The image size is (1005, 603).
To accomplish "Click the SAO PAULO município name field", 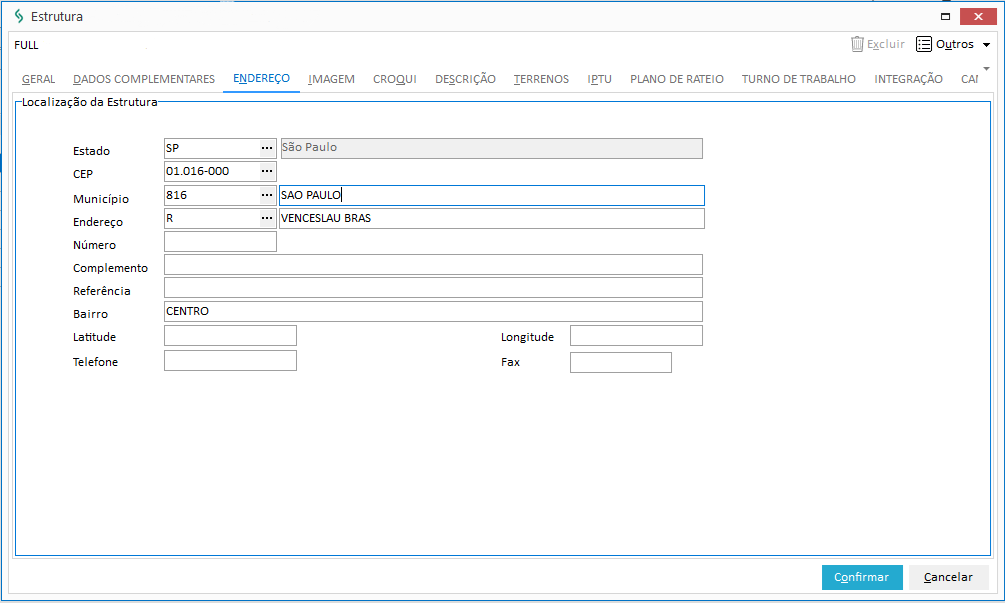I will (x=492, y=195).
